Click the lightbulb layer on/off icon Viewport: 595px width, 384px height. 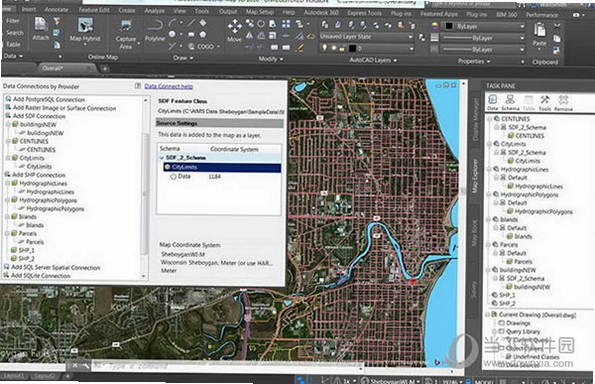tap(324, 48)
